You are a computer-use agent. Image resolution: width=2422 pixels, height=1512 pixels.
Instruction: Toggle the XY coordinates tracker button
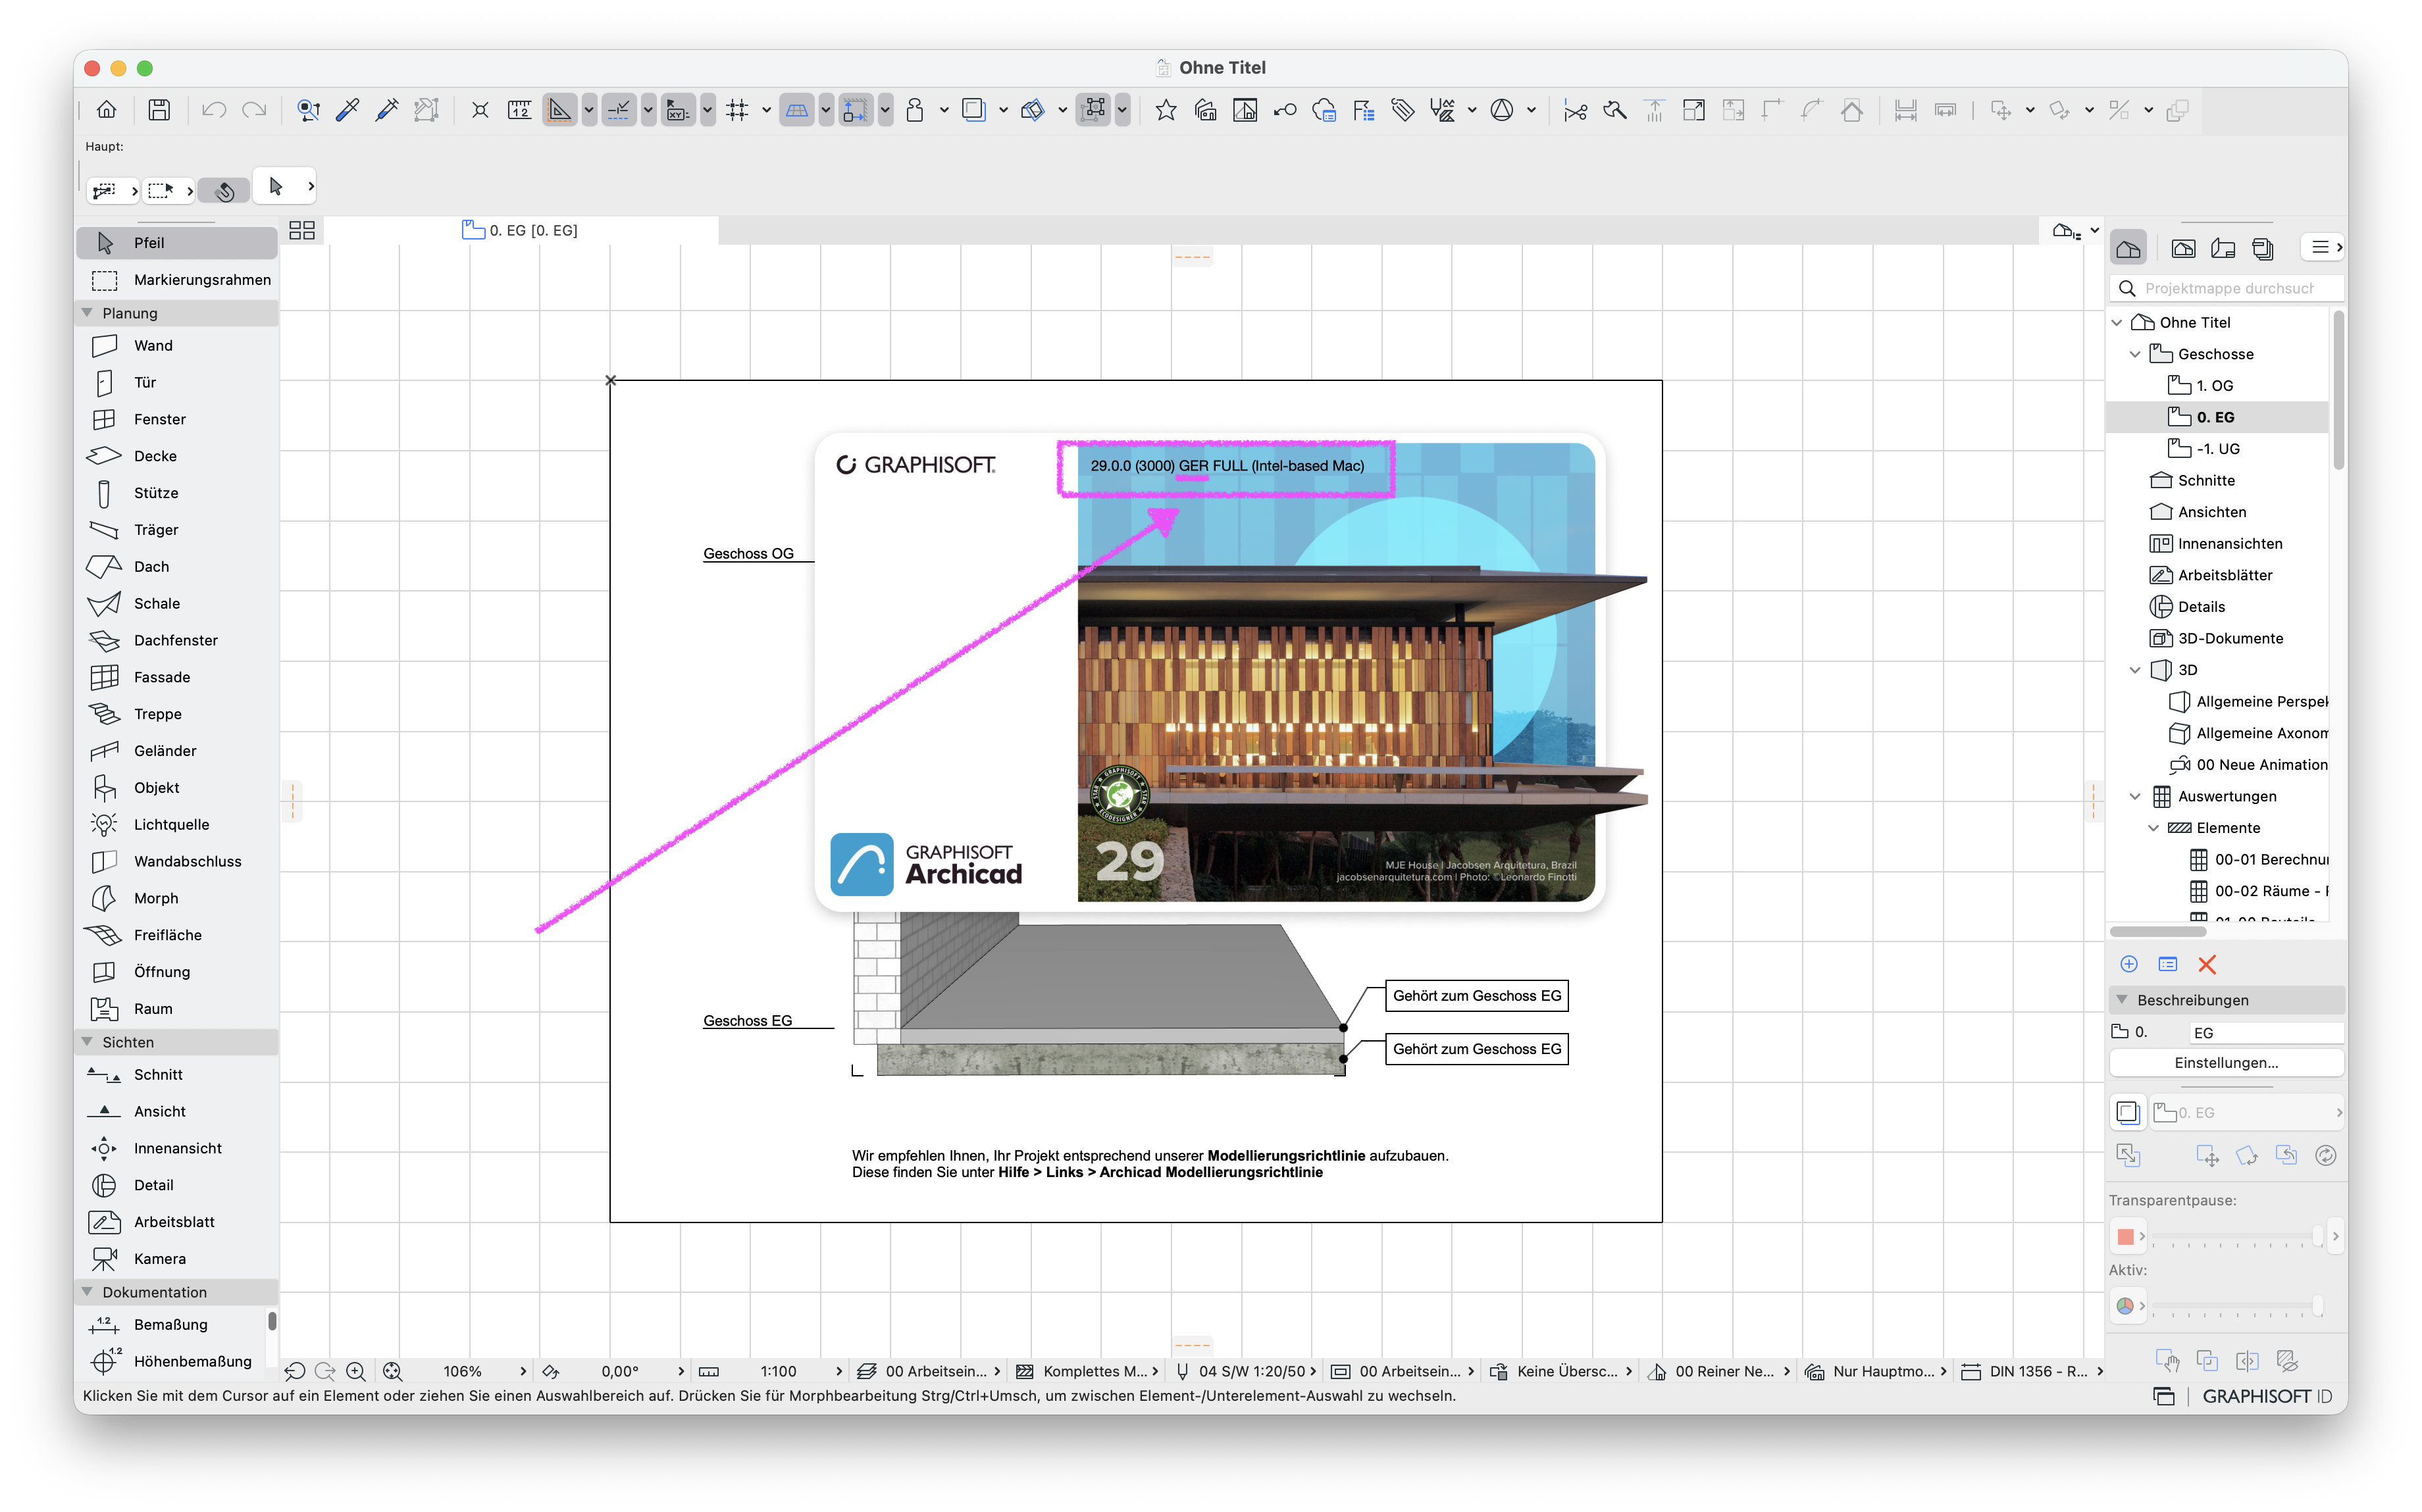pos(679,110)
